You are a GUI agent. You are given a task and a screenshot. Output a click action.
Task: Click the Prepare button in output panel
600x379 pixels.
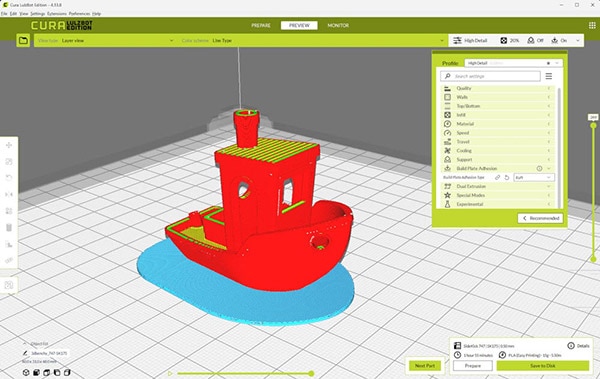click(x=473, y=366)
